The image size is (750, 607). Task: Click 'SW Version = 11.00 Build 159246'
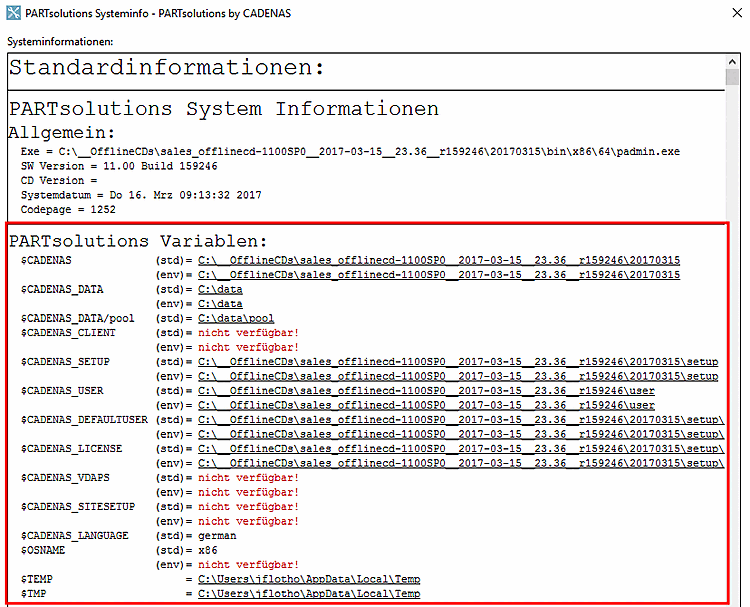(119, 166)
